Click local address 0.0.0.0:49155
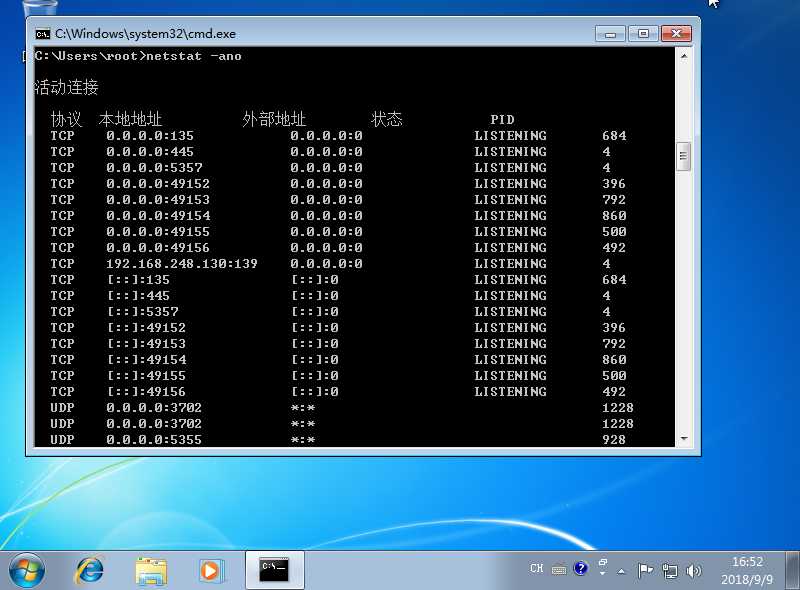 click(x=158, y=232)
